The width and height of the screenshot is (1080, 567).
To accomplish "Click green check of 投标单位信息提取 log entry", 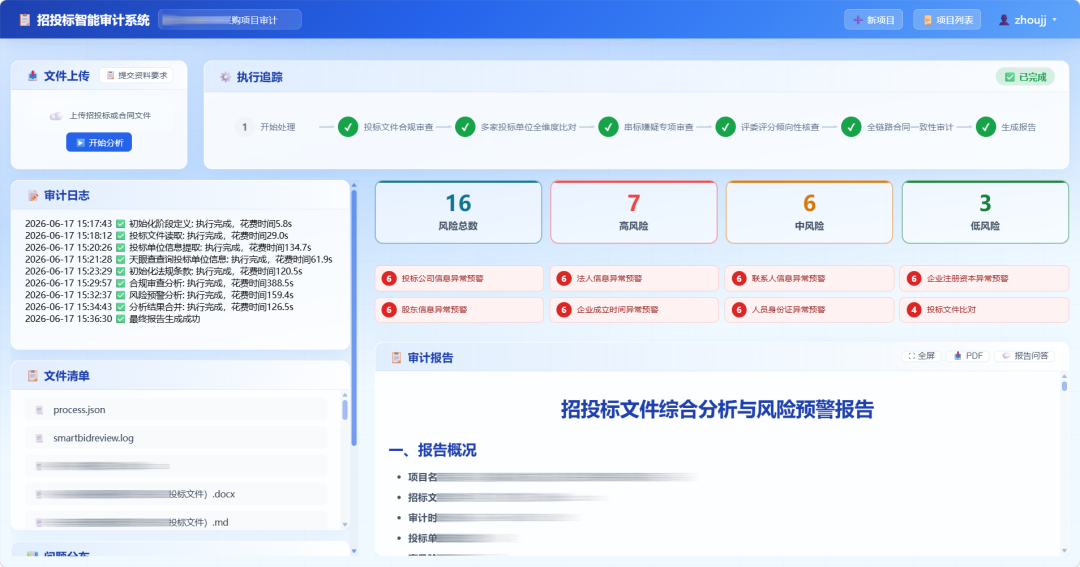I will point(121,247).
